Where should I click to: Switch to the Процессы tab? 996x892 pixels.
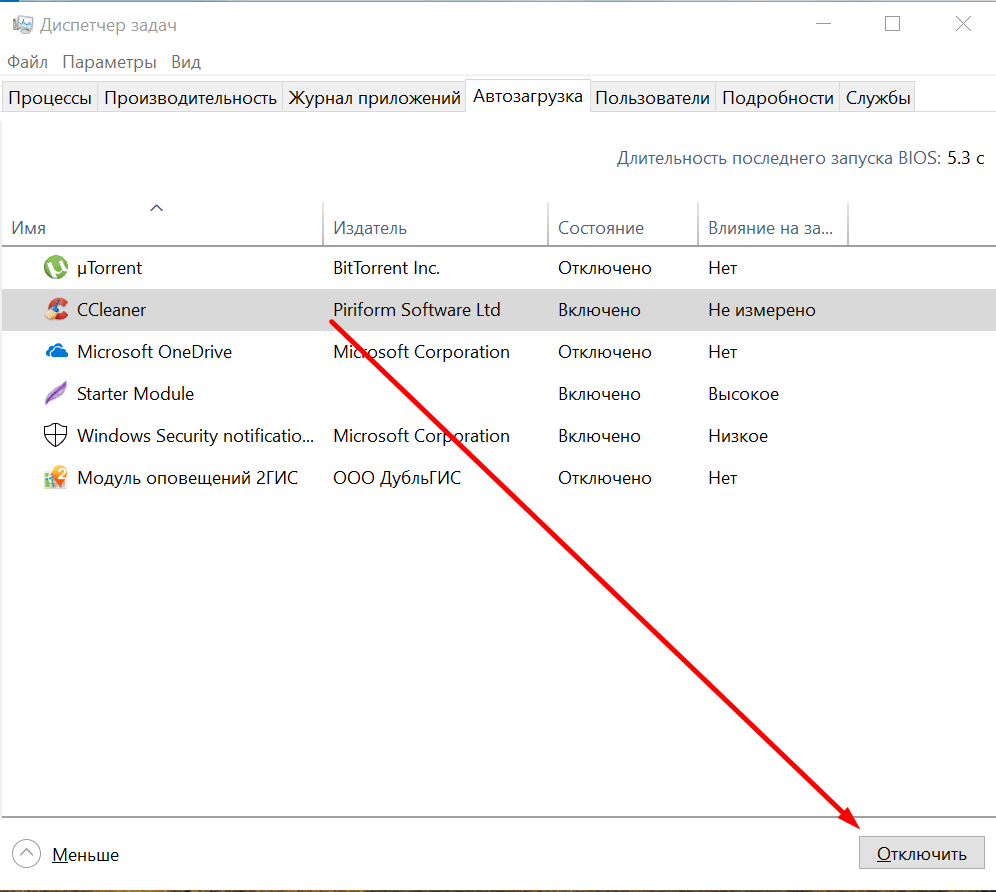[50, 97]
